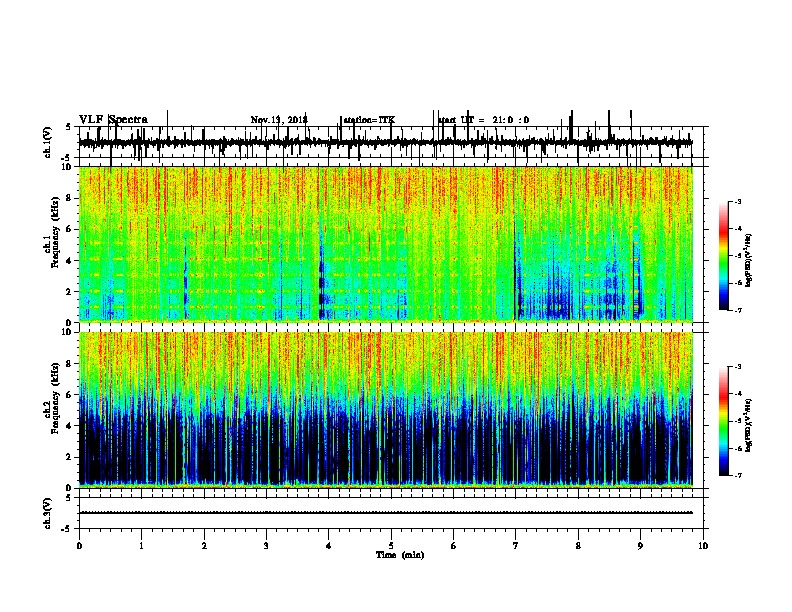Click the ch.2 spectrogram panel
This screenshot has height=612, width=792.
tap(386, 410)
